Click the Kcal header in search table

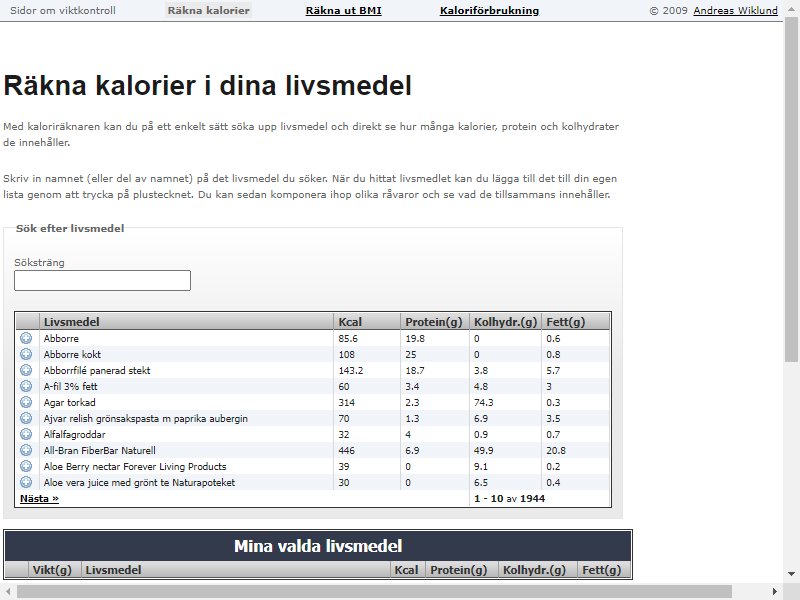click(367, 322)
